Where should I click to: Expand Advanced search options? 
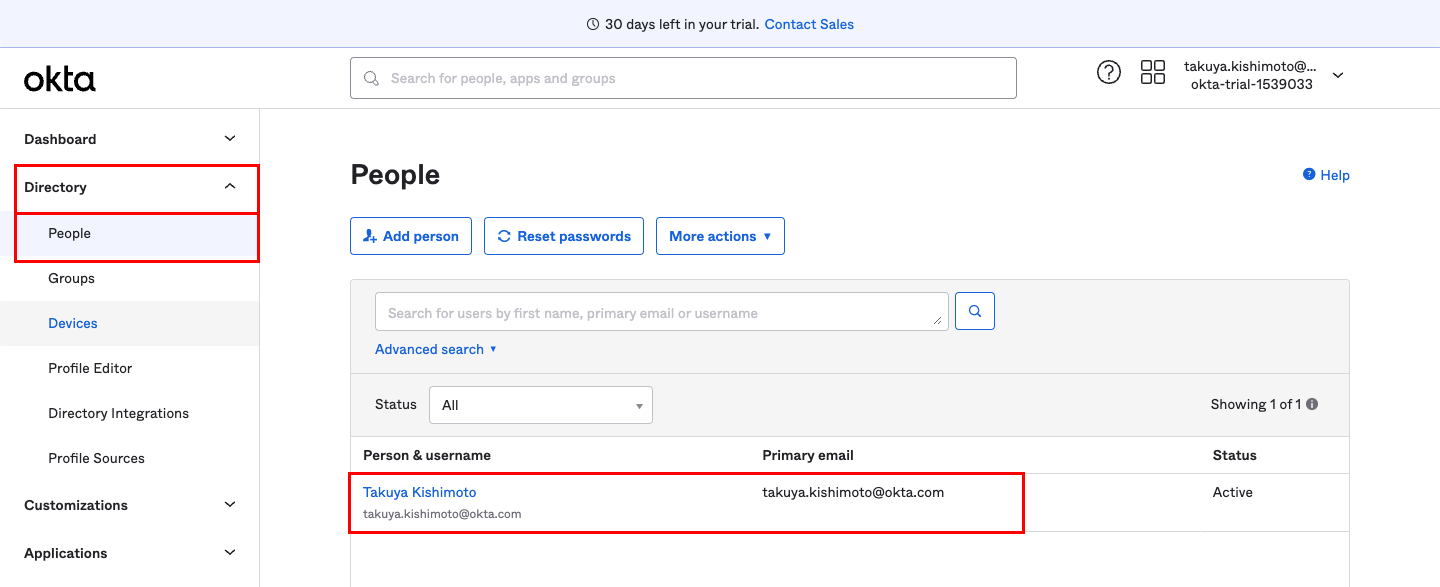point(436,349)
